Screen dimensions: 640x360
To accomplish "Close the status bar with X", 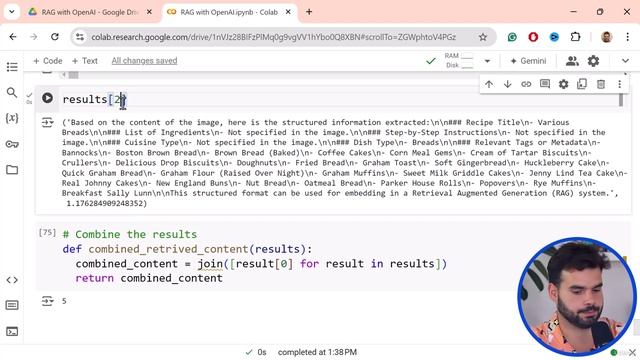I will (633, 352).
